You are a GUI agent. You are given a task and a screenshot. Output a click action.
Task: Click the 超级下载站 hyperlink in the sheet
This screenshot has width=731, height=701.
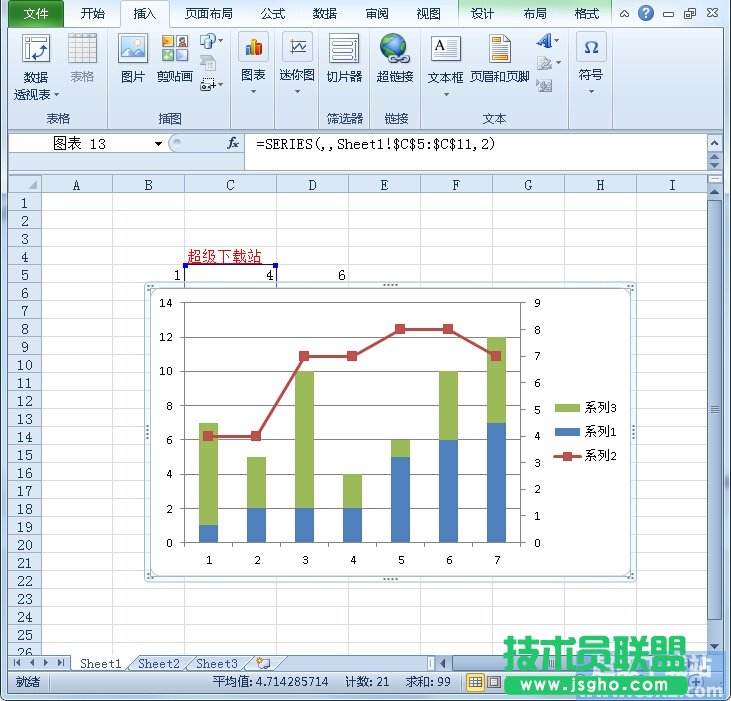[x=224, y=257]
